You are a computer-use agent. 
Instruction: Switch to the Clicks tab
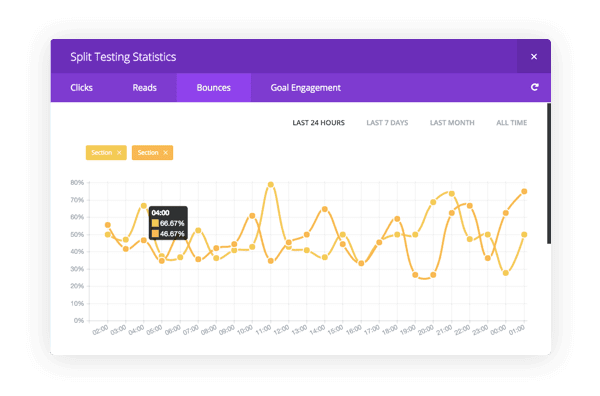click(82, 88)
